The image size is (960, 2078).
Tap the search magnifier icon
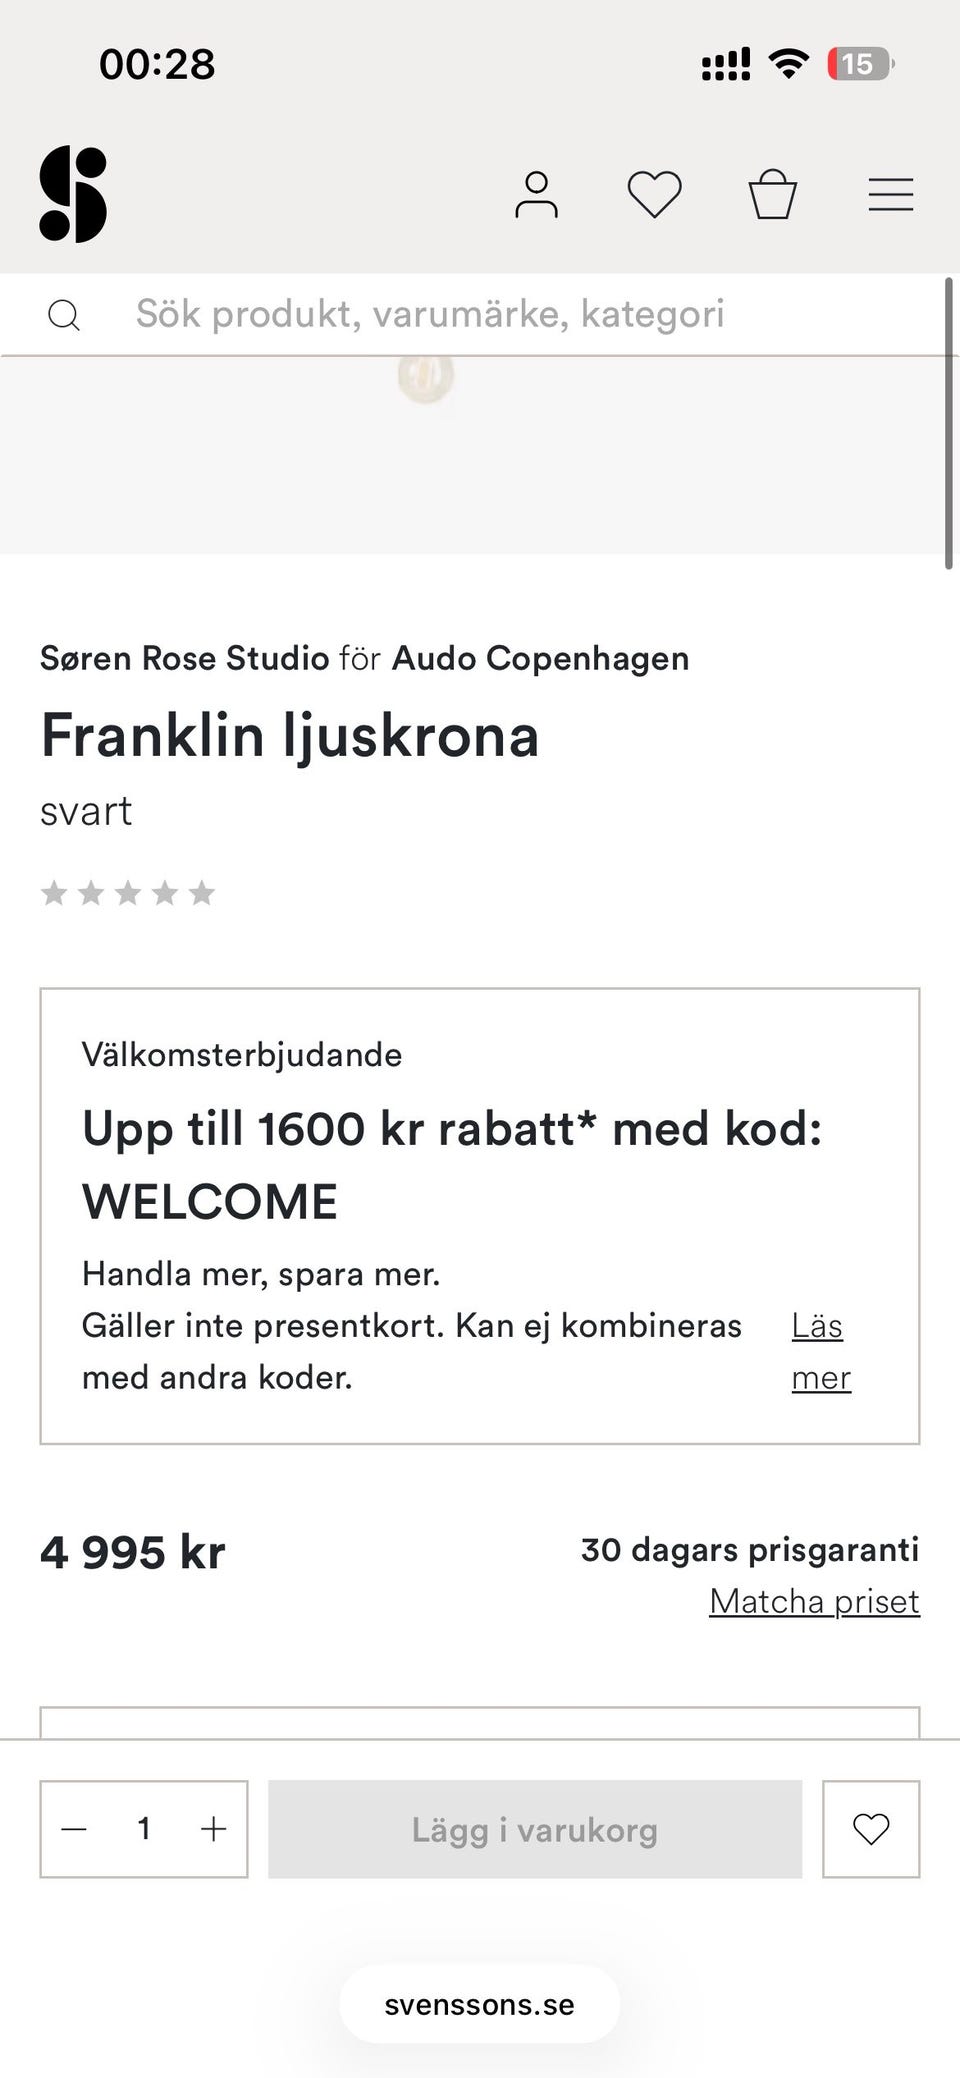point(64,315)
